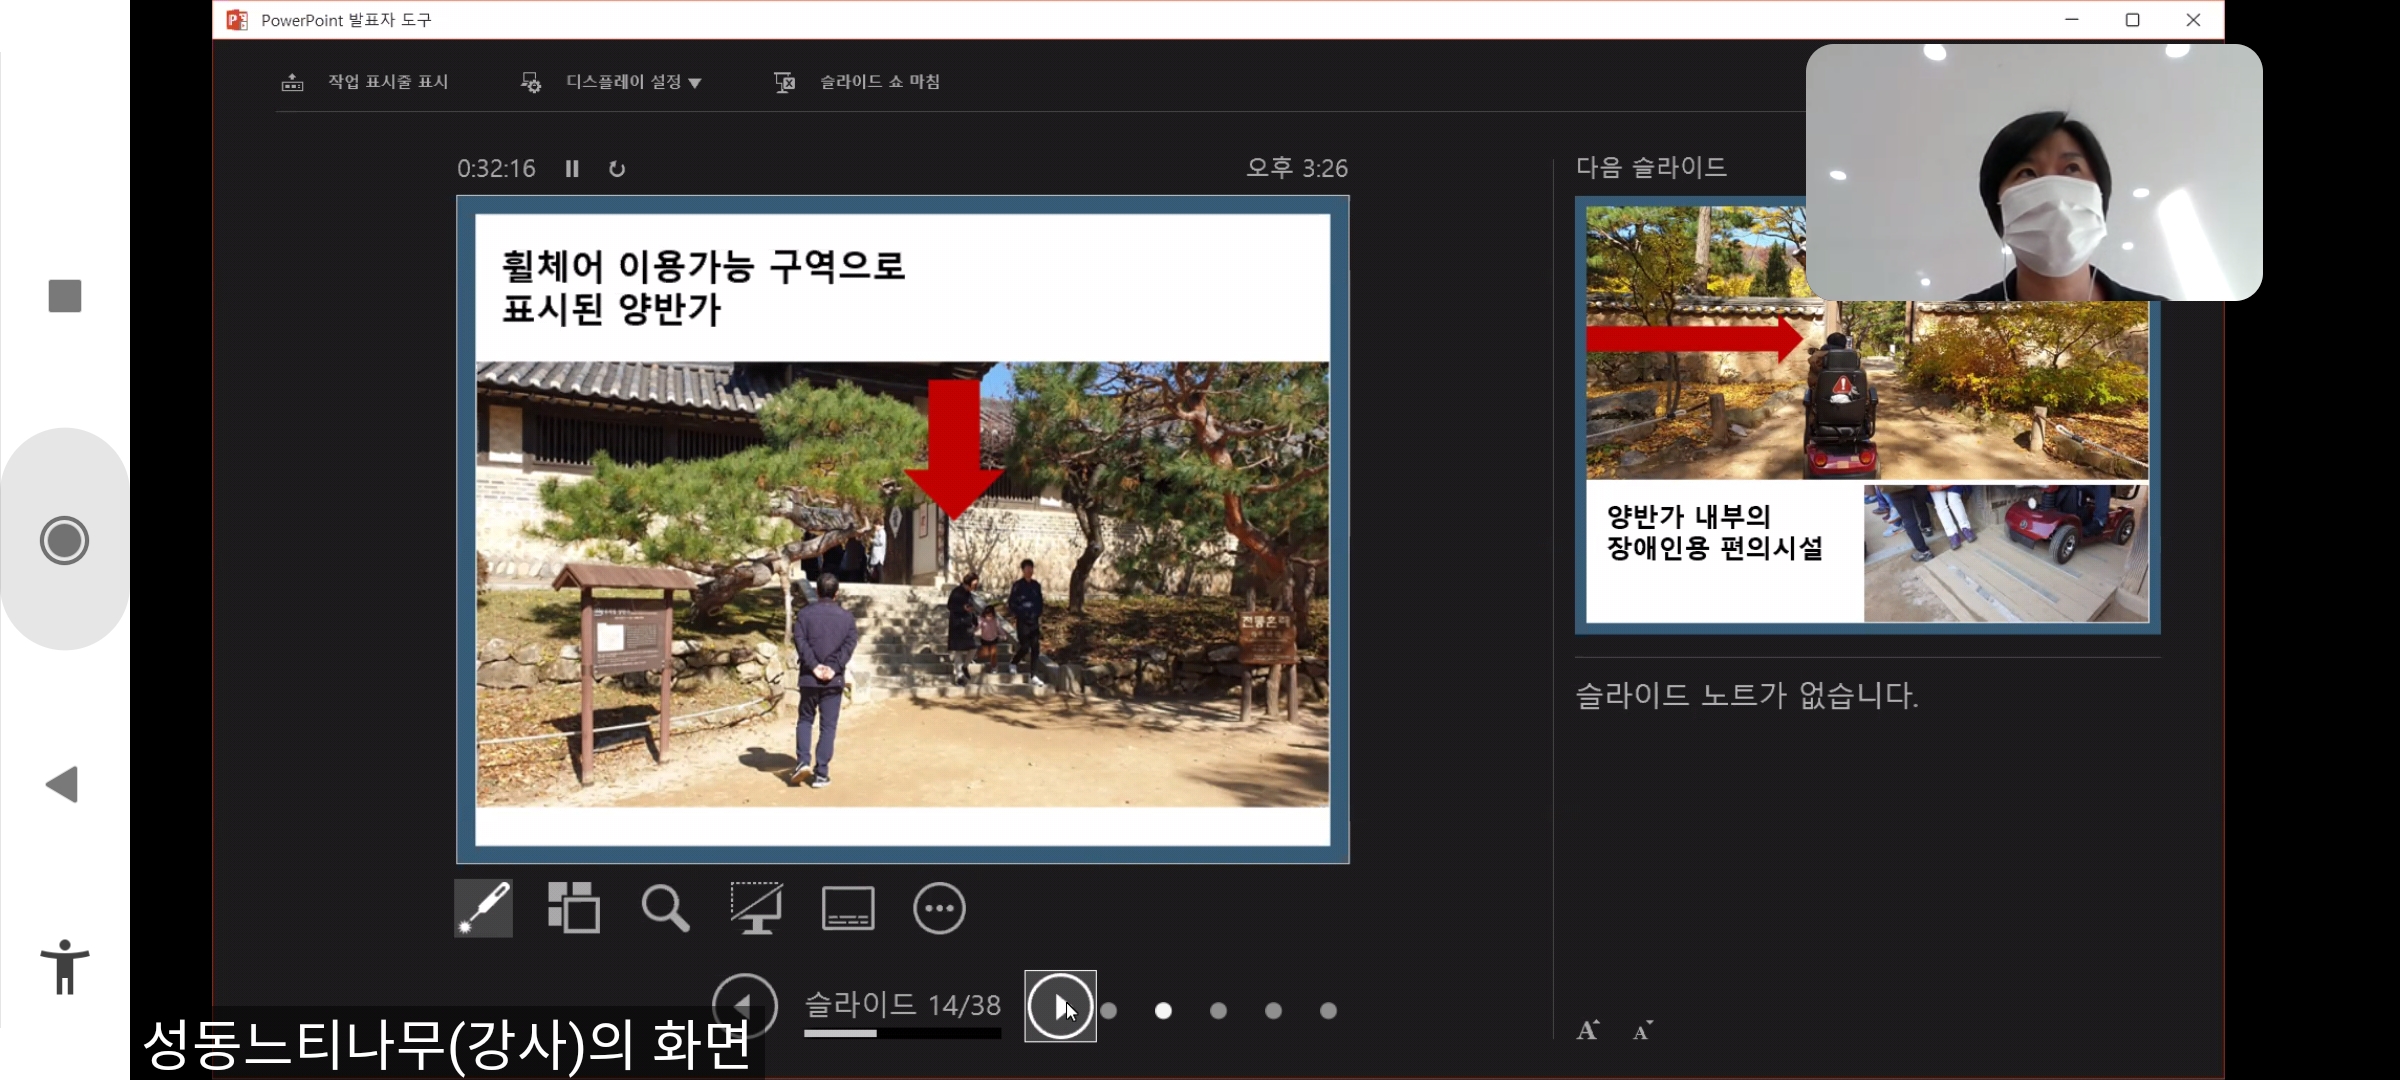
Task: Click 작업 표시줄 표시 option
Action: point(365,82)
